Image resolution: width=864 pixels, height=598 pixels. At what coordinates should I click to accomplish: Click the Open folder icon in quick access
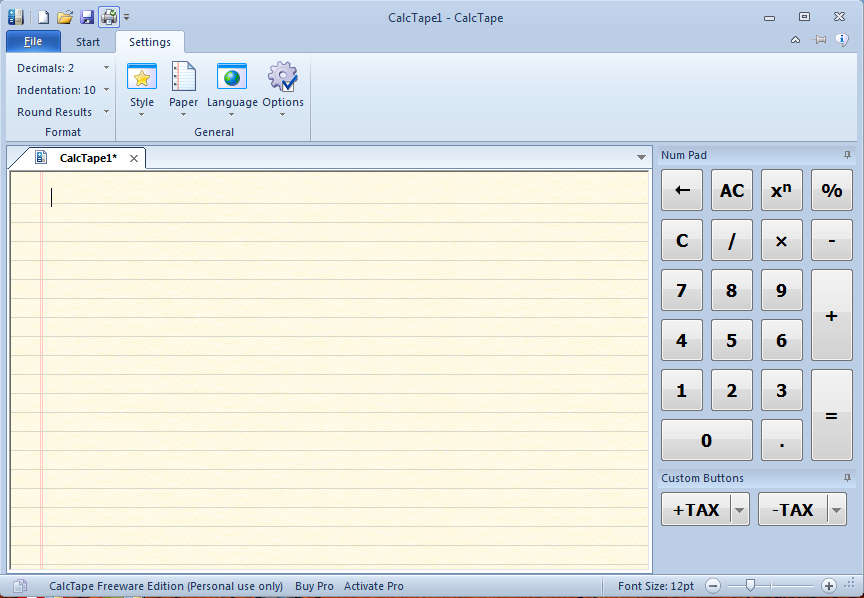pyautogui.click(x=65, y=17)
